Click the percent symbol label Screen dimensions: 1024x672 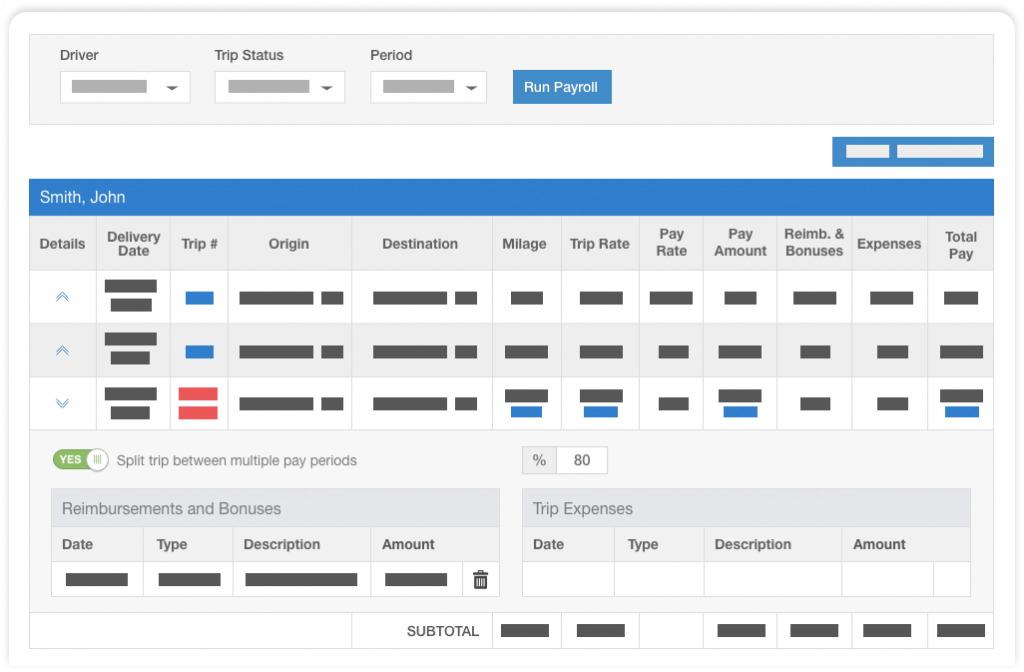tap(539, 460)
